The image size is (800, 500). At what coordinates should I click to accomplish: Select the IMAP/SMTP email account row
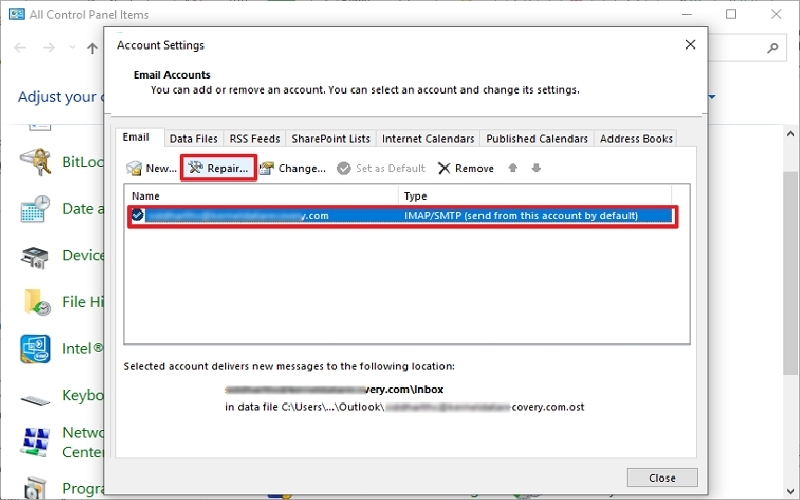[400, 215]
